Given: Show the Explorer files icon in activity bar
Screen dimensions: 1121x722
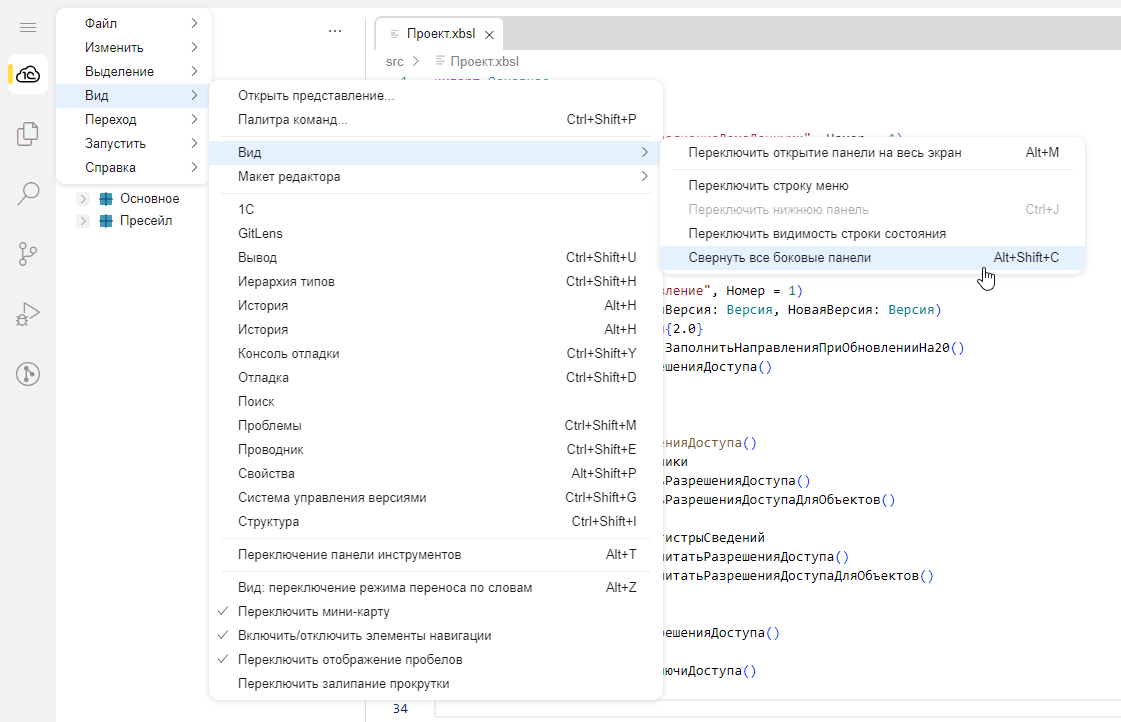Looking at the screenshot, I should point(28,134).
